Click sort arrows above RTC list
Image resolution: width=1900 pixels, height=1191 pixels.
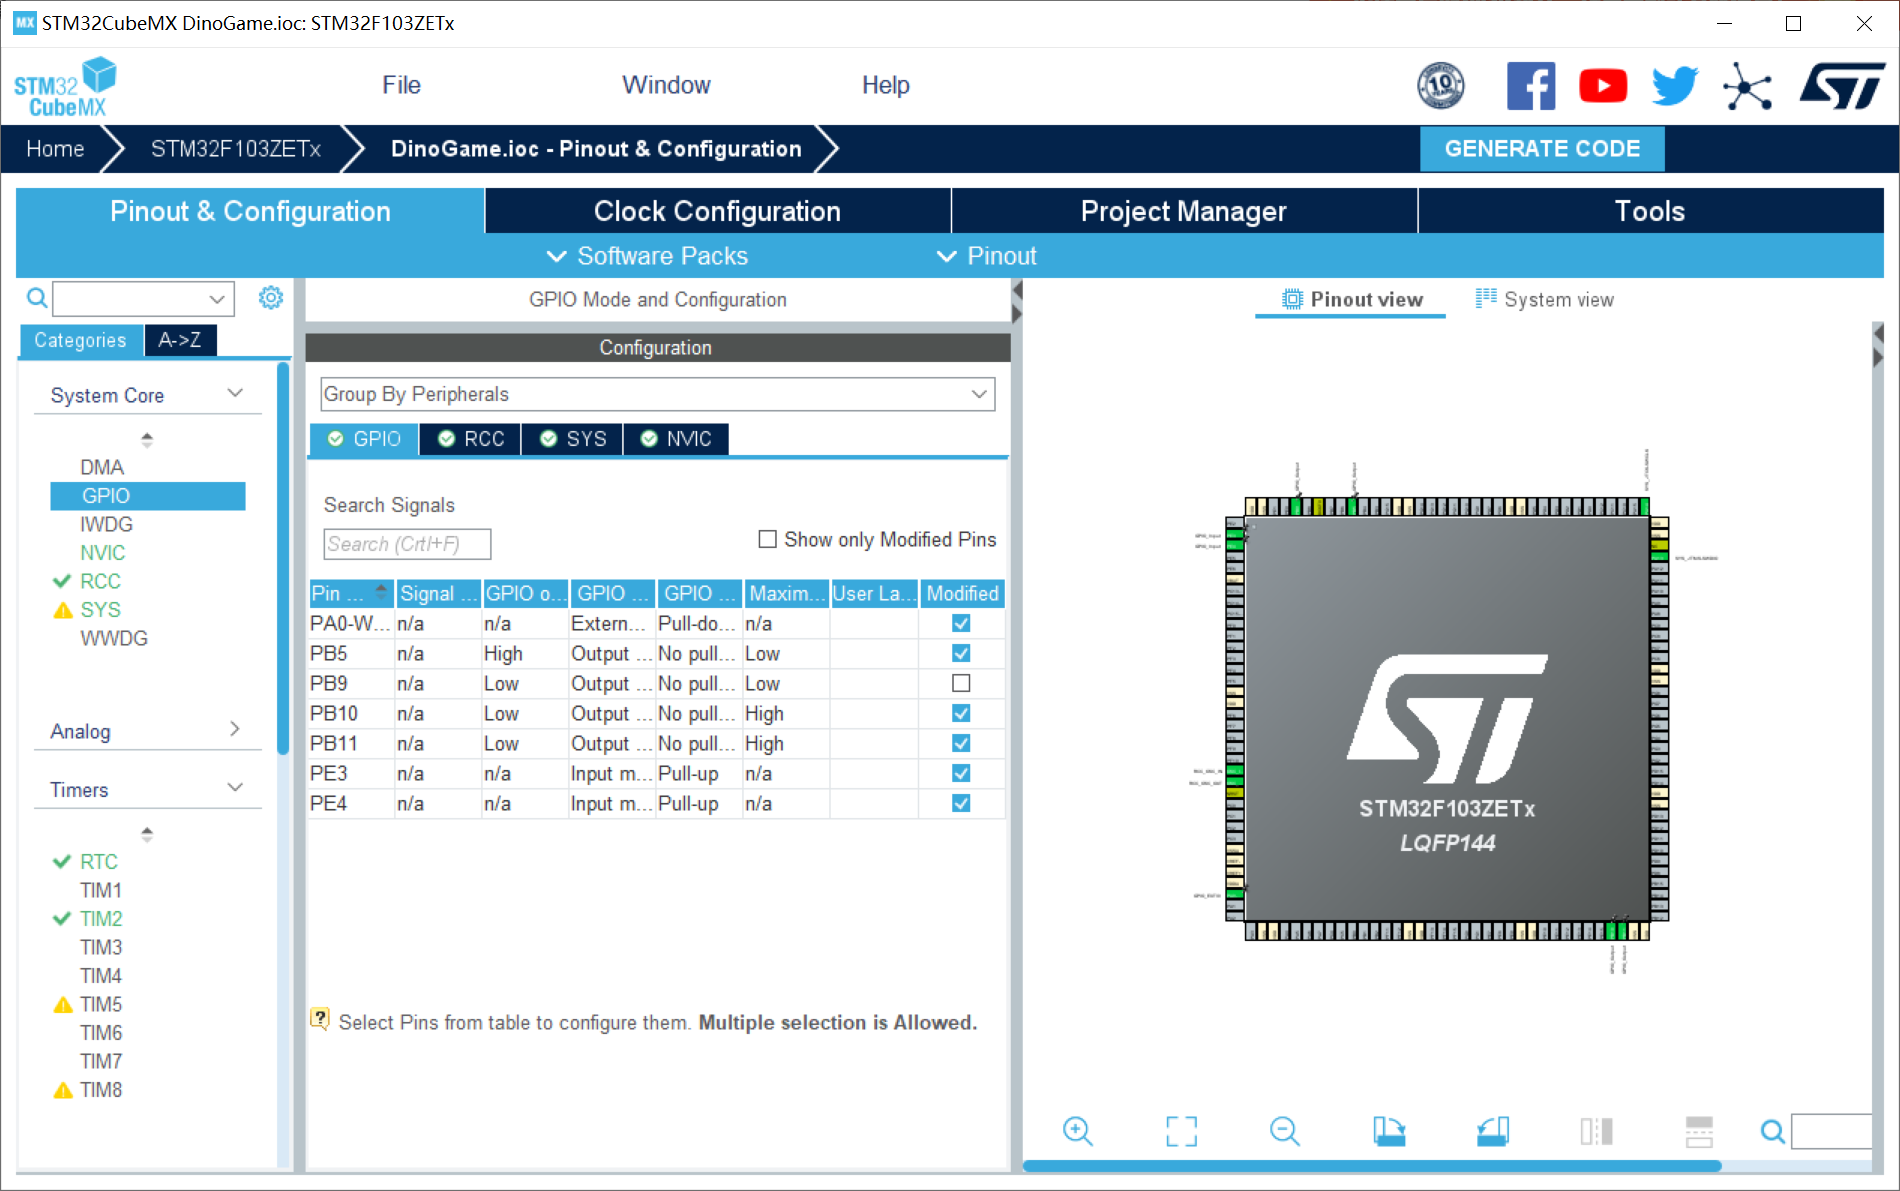pos(147,834)
